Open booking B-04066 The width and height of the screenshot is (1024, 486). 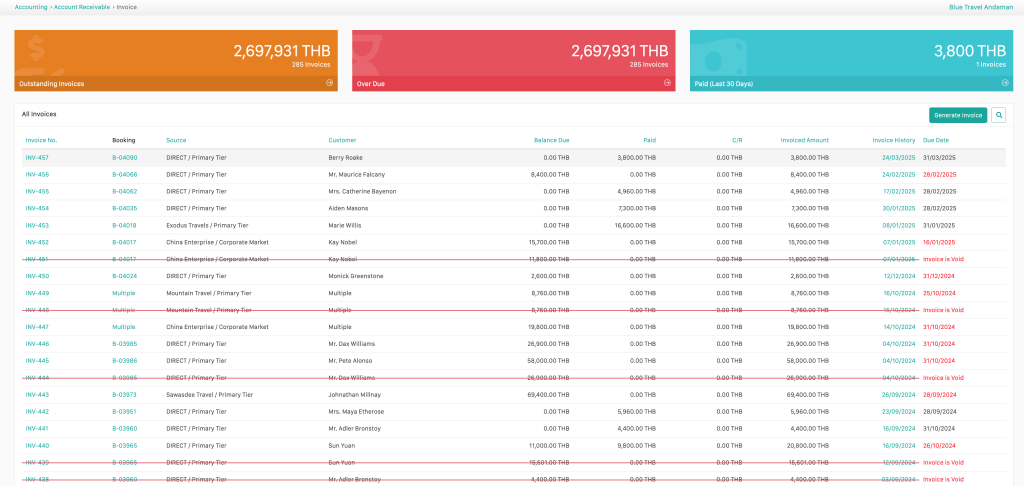coord(124,175)
